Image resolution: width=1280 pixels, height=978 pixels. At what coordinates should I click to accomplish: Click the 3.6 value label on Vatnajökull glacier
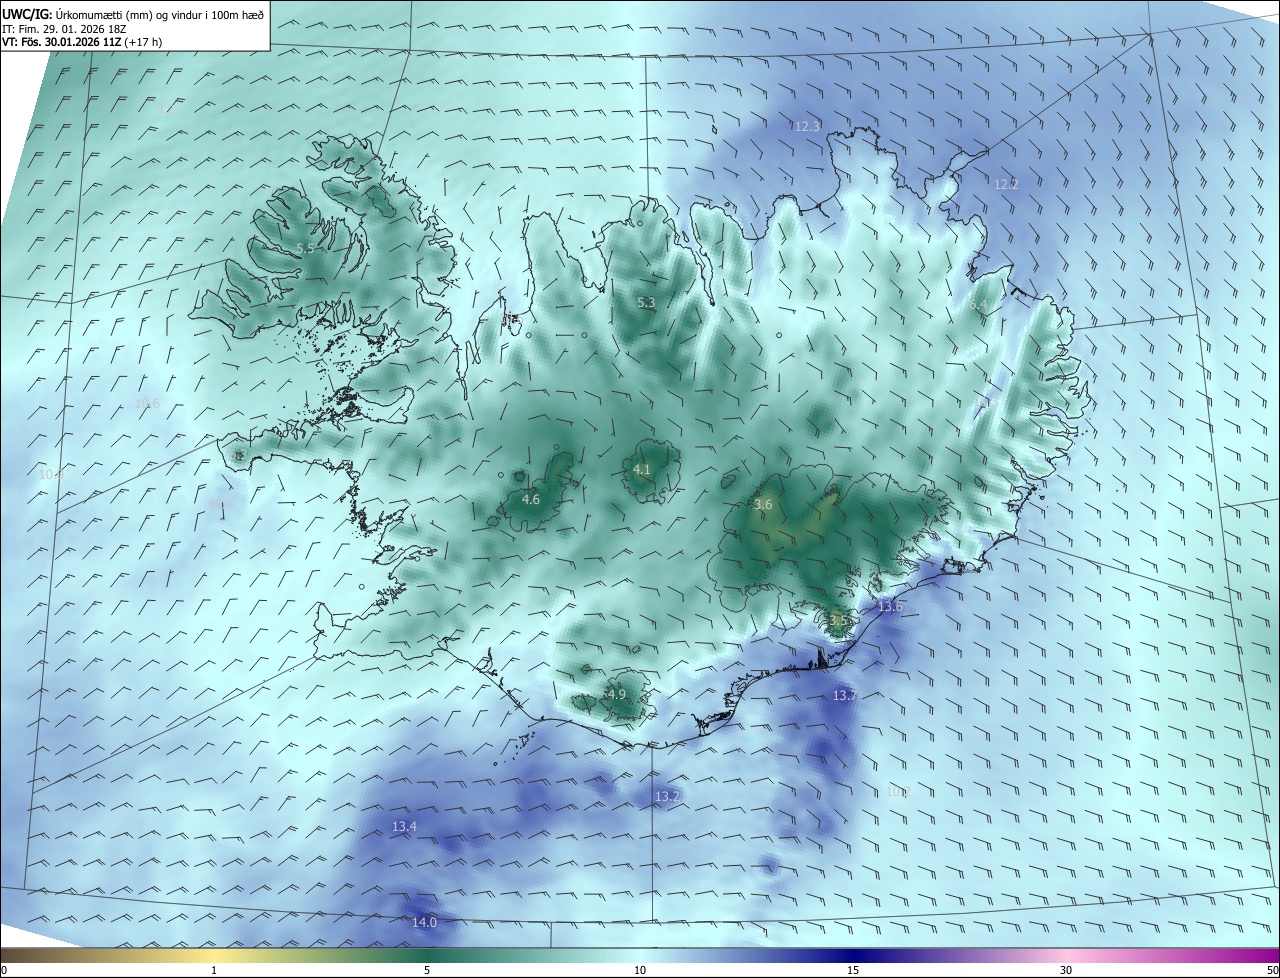point(763,505)
